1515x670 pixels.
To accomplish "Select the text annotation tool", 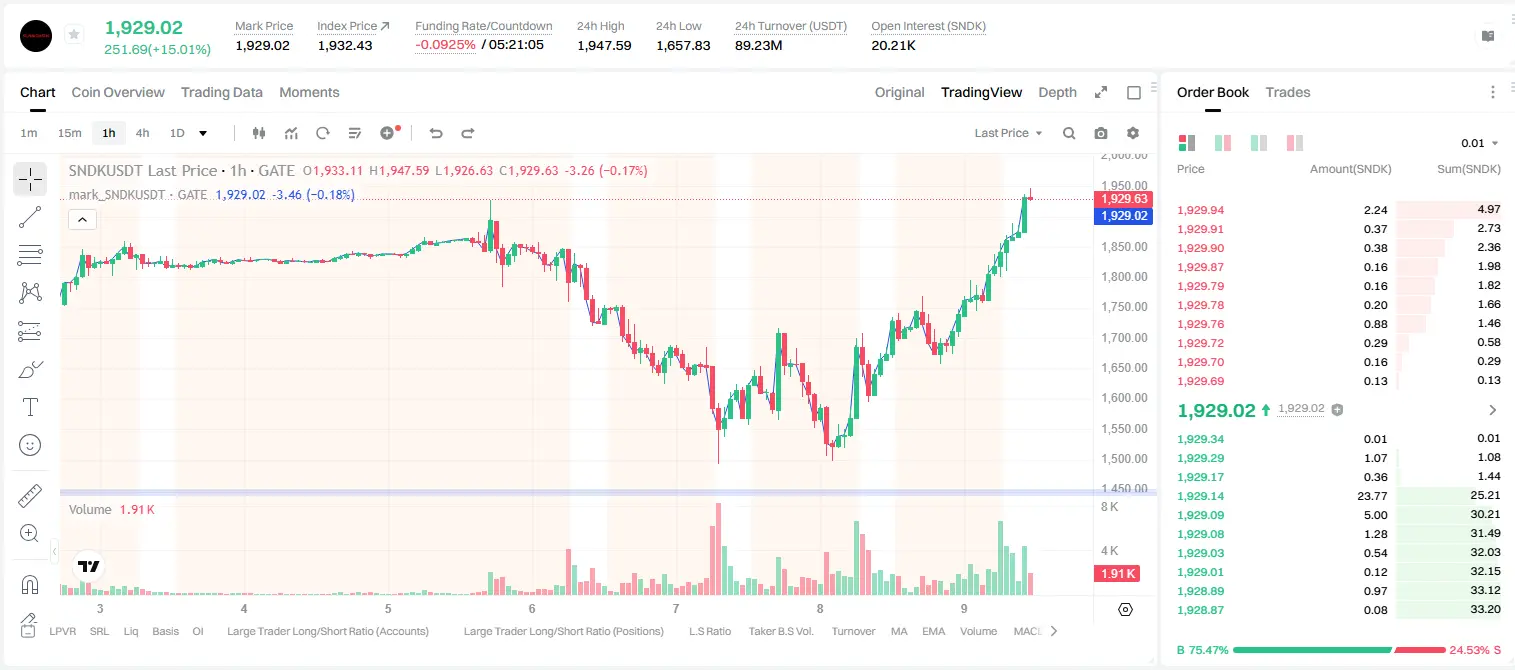I will [x=30, y=407].
